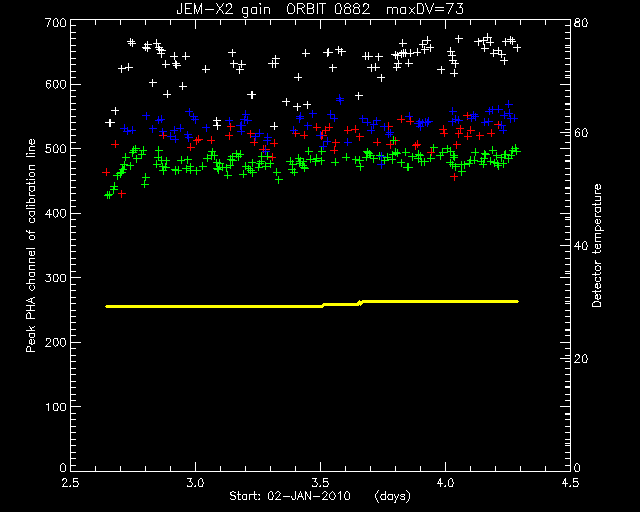Click the ORBIT 0882 title text
The width and height of the screenshot is (640, 512).
point(328,9)
